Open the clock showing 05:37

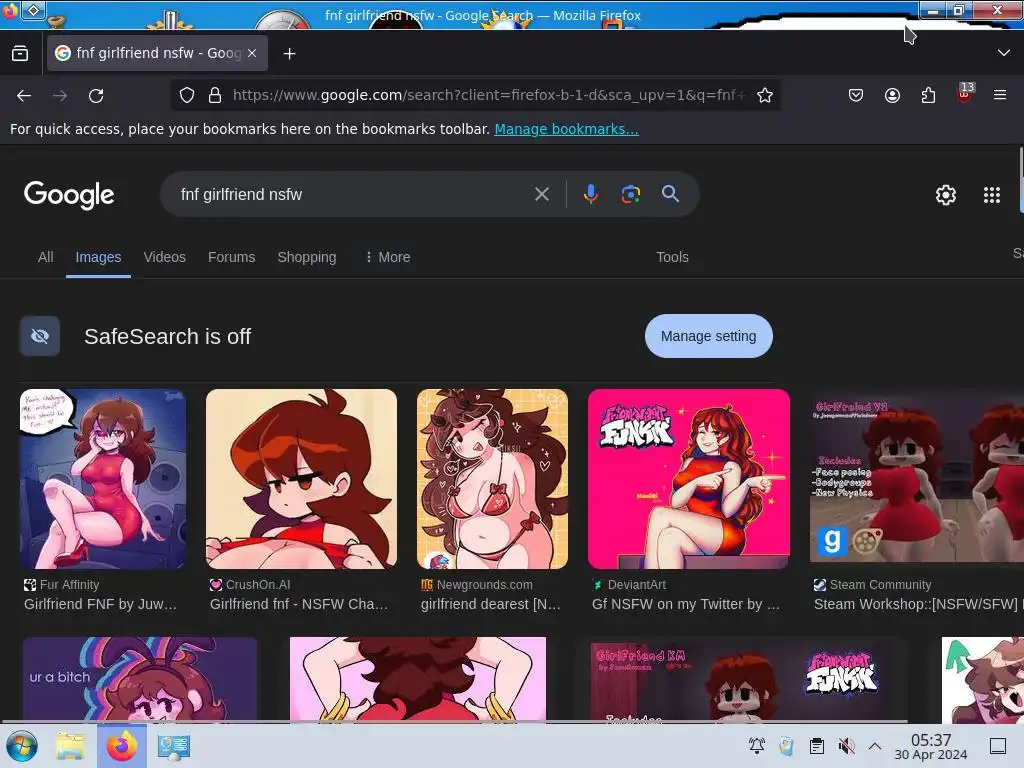931,746
